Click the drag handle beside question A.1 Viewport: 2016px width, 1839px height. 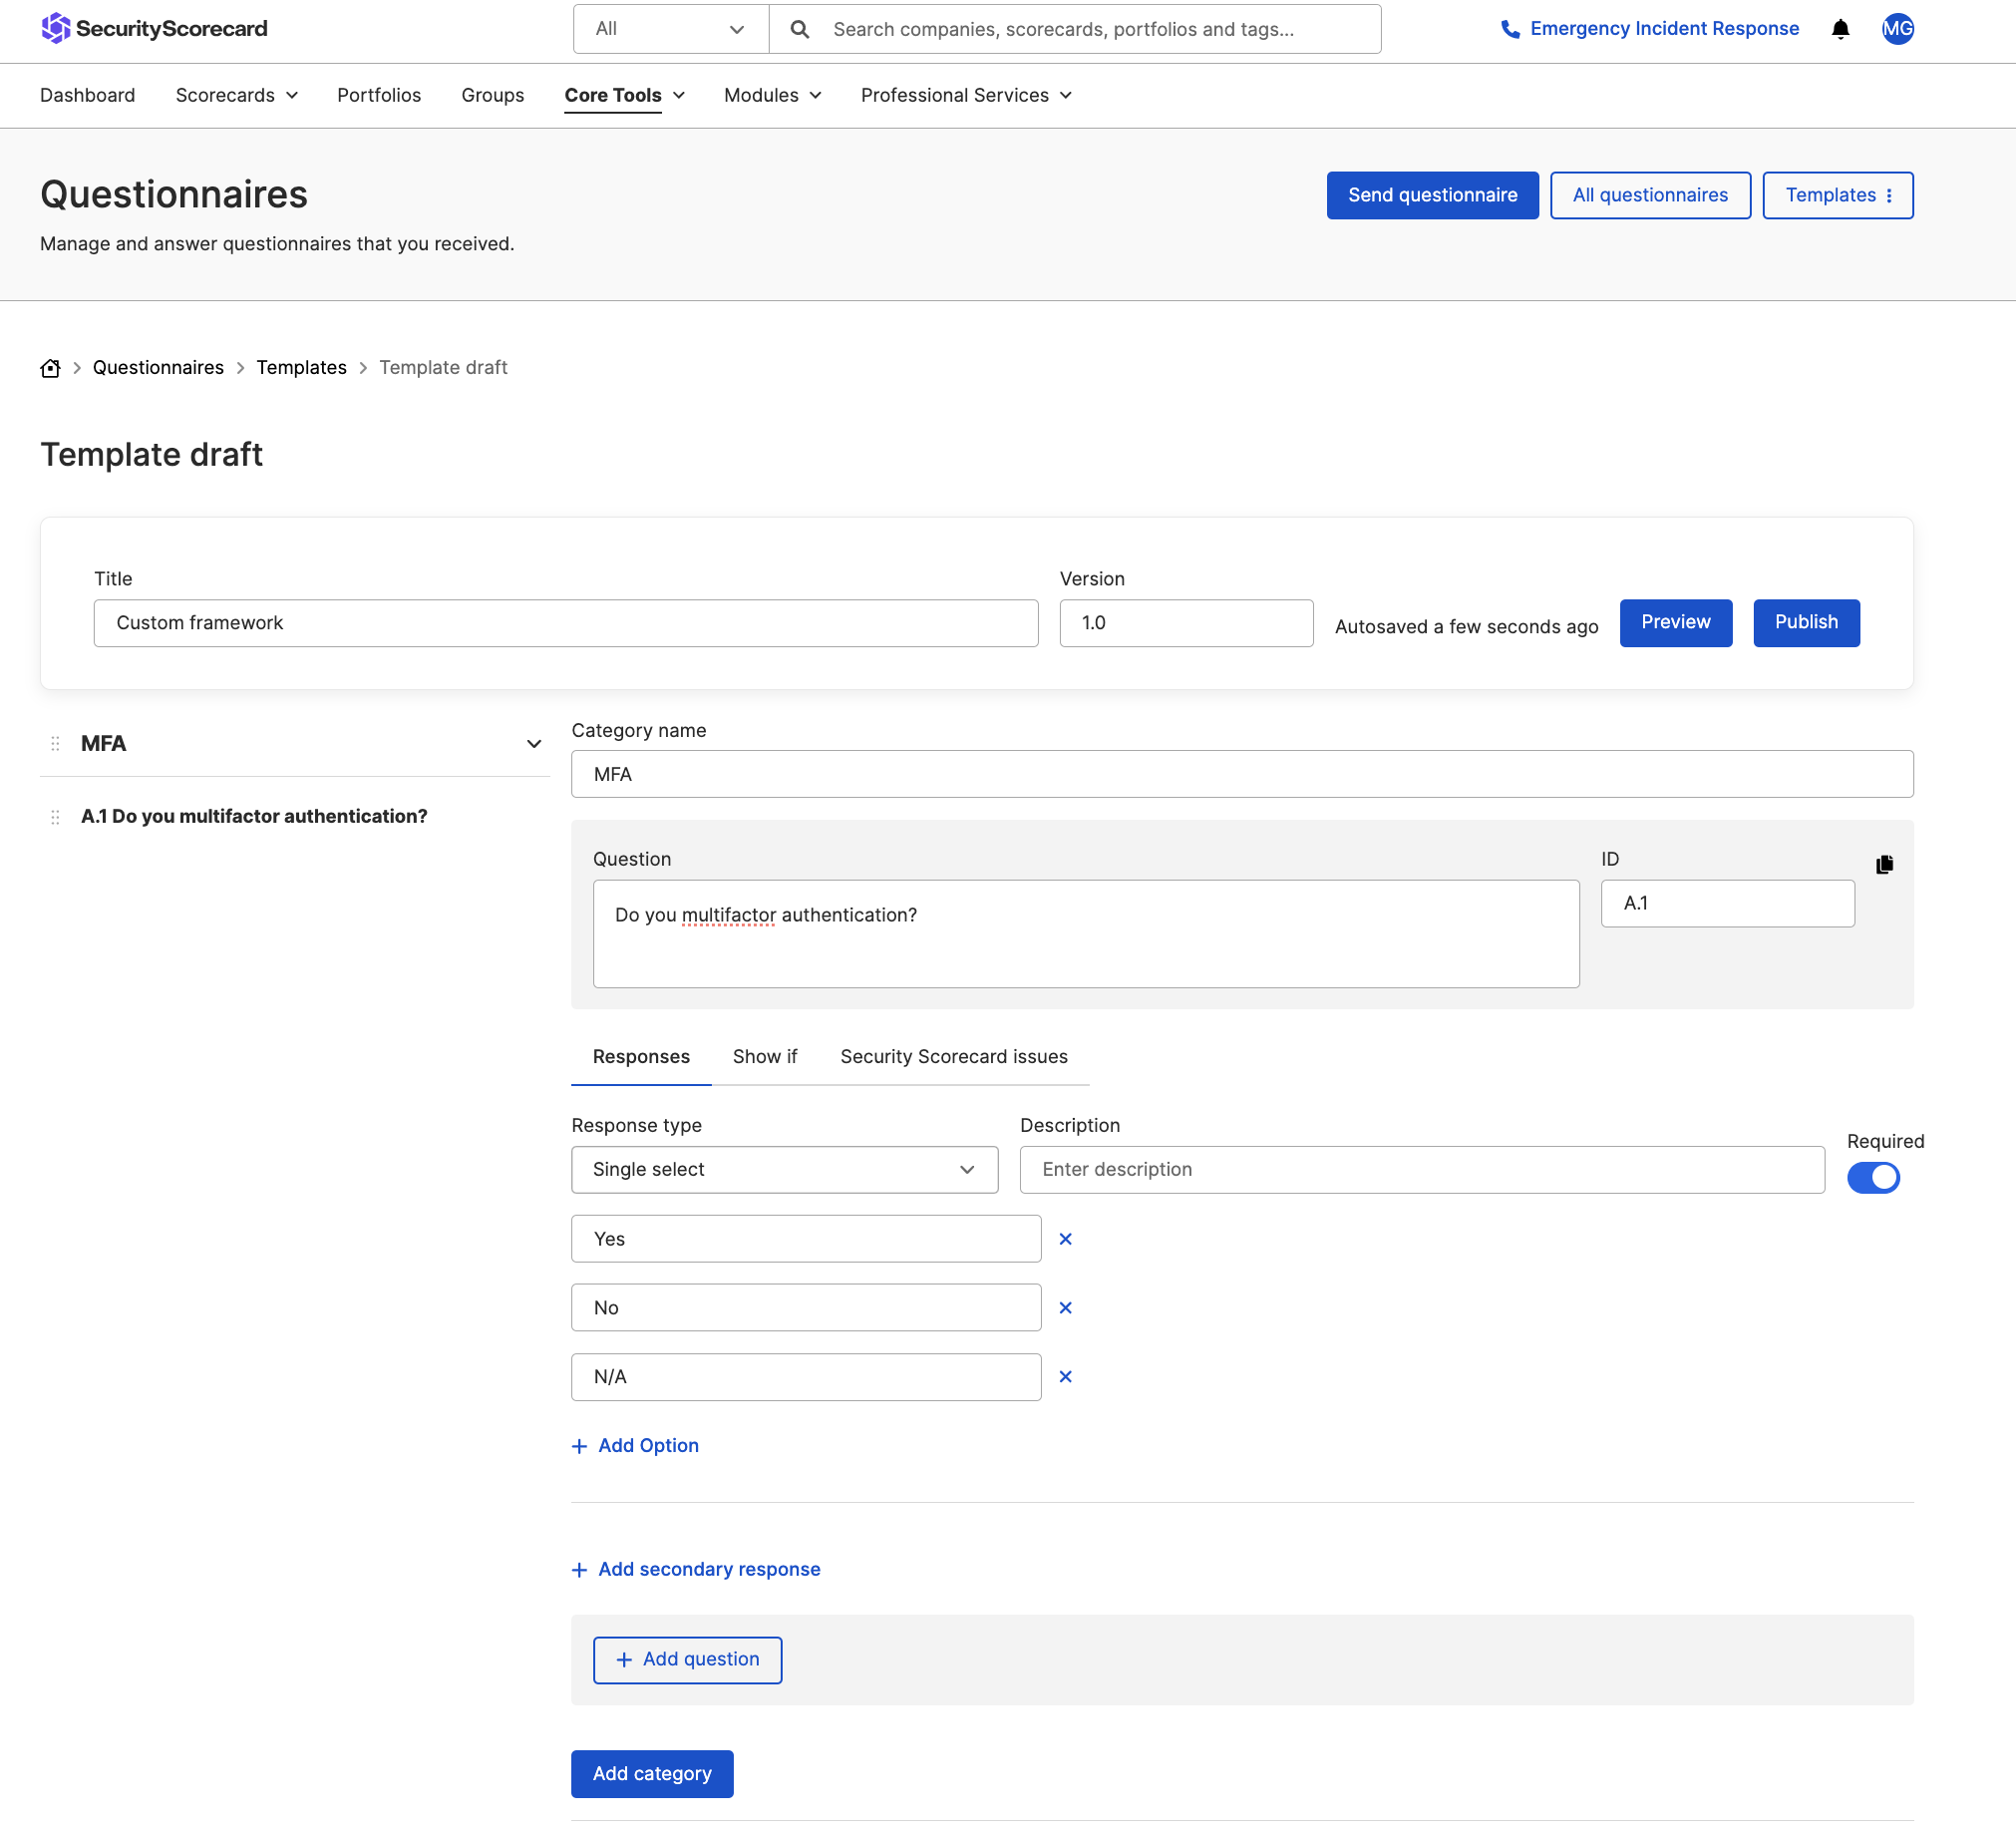[56, 816]
